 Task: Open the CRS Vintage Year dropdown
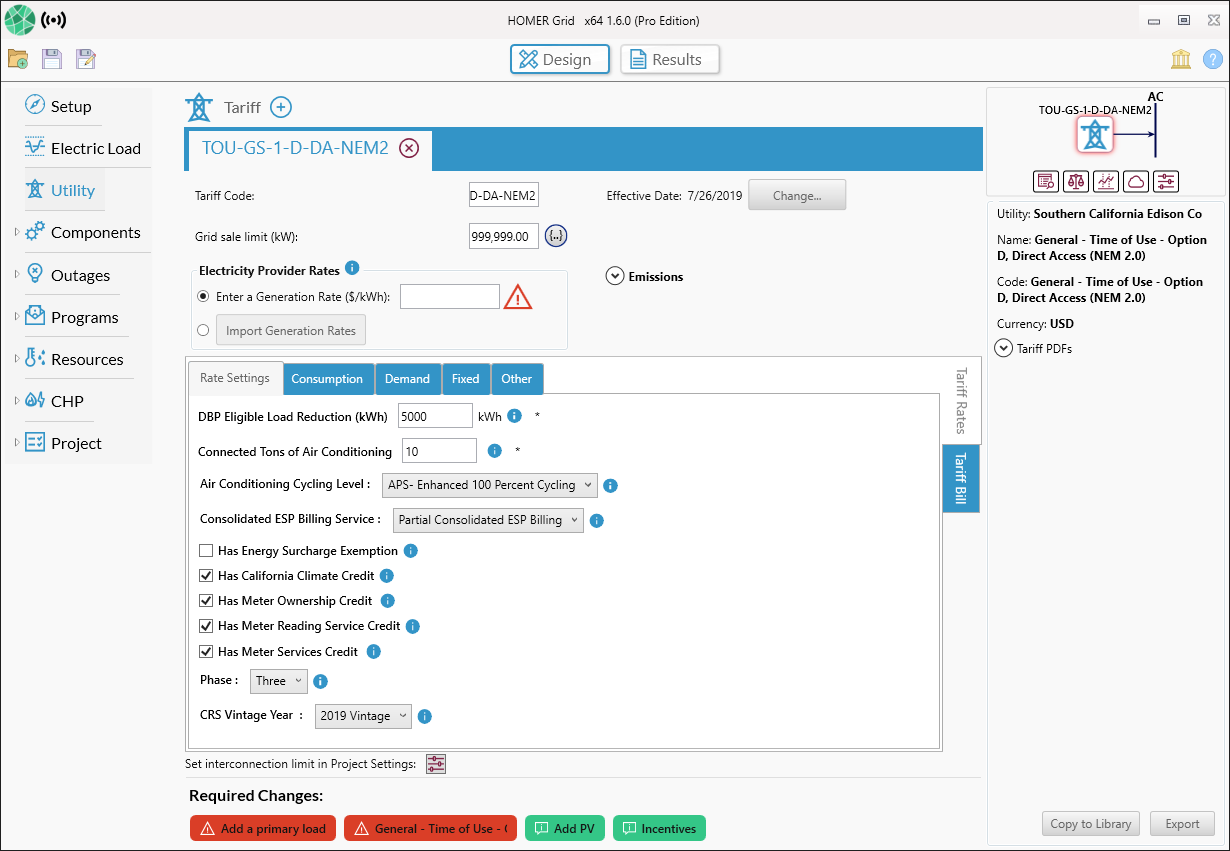click(363, 716)
